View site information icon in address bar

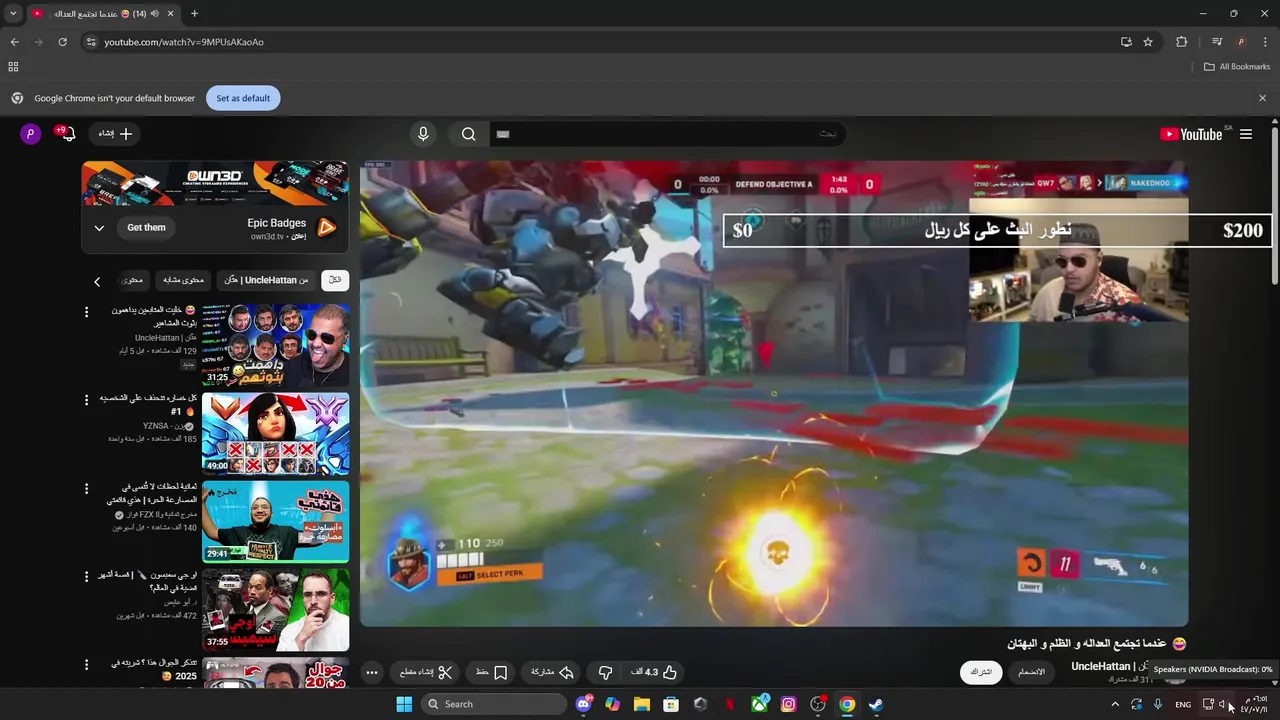click(x=91, y=42)
